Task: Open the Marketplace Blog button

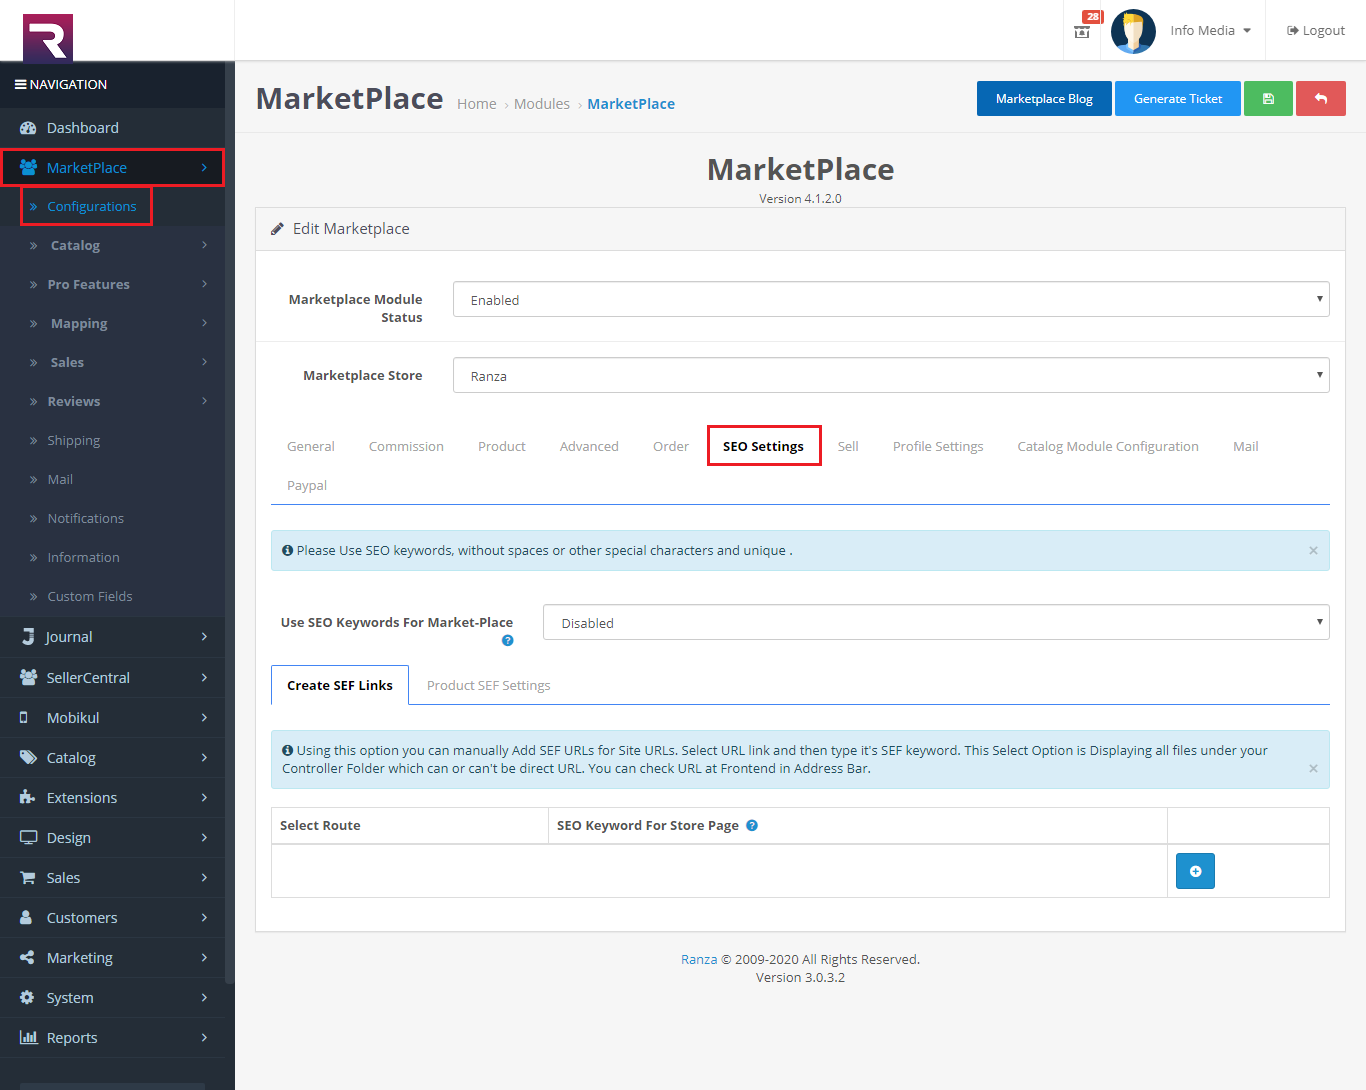Action: [x=1044, y=99]
